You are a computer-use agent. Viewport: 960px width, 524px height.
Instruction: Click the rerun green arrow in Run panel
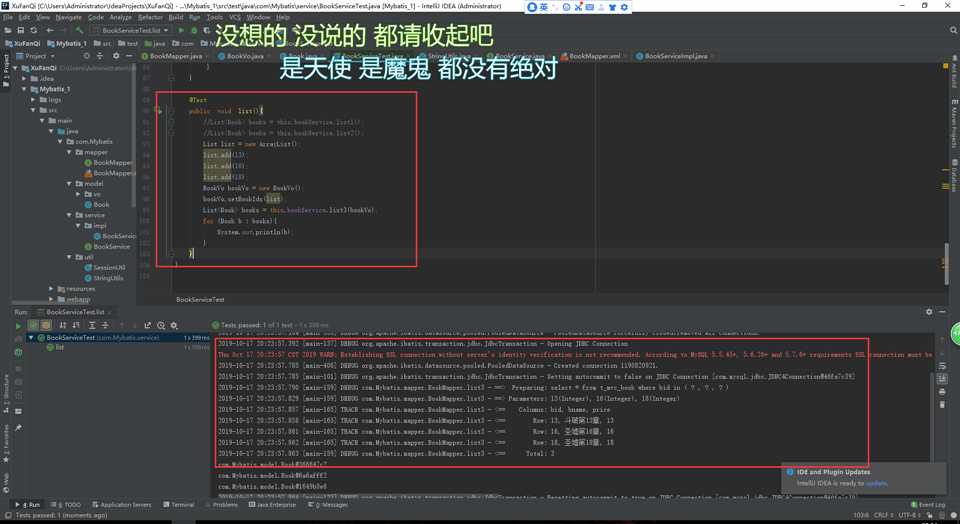point(18,326)
